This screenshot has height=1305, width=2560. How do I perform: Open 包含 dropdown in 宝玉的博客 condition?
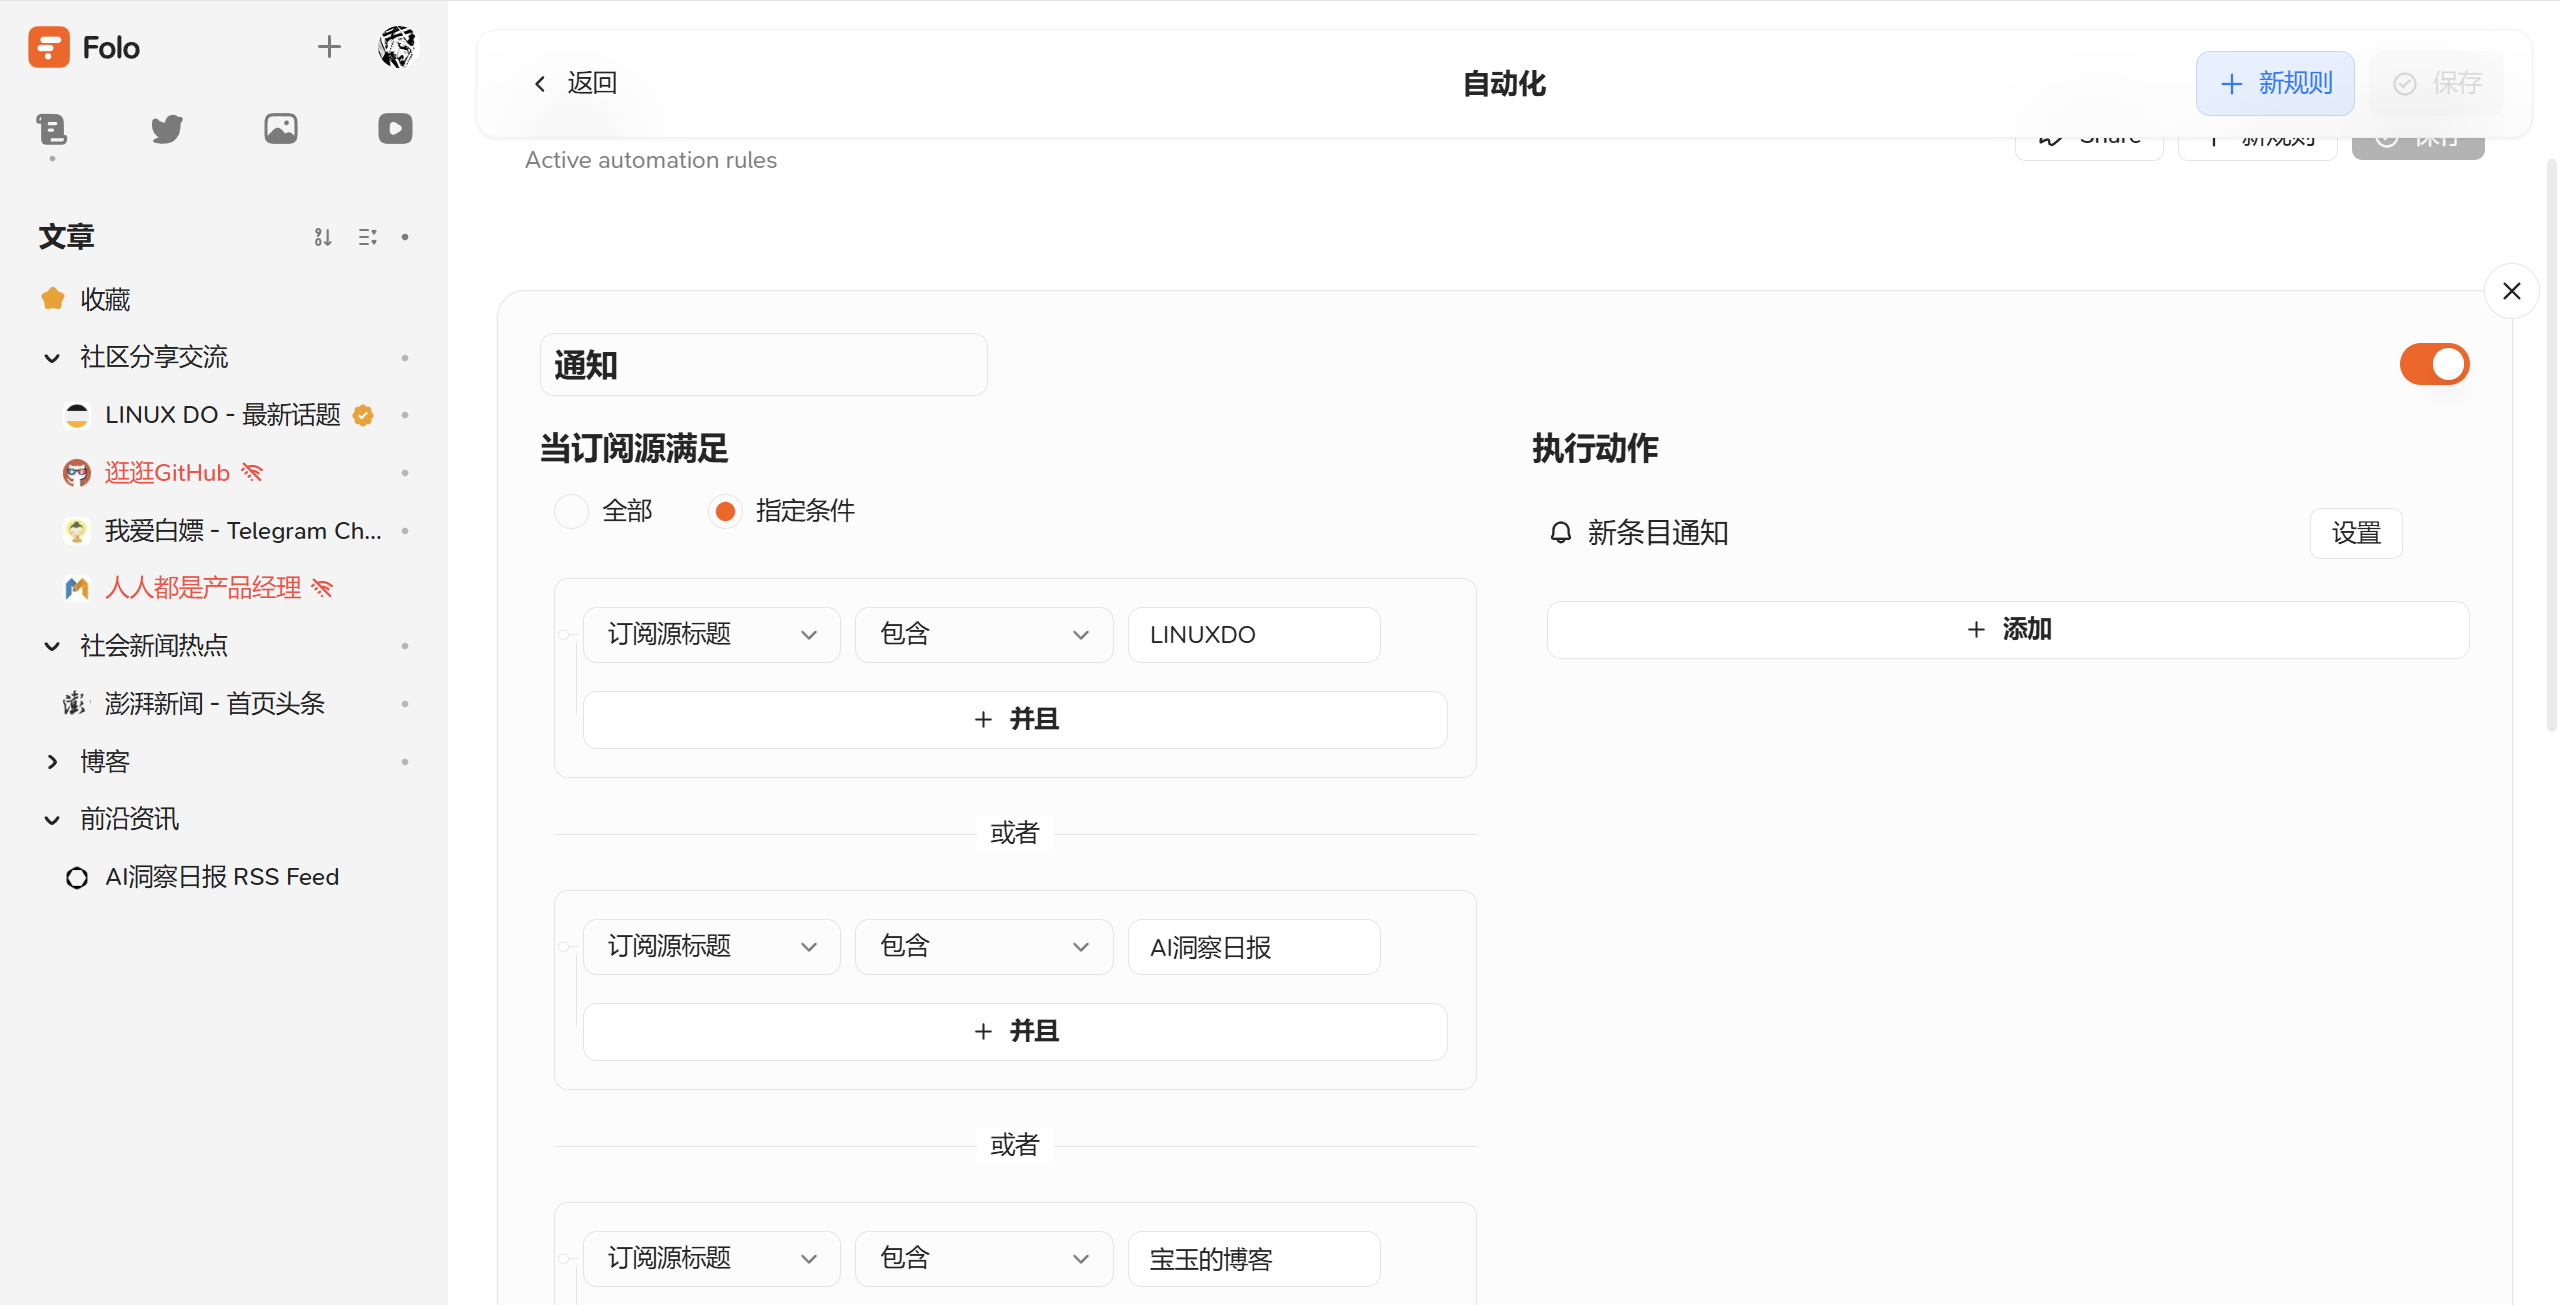pos(984,1259)
